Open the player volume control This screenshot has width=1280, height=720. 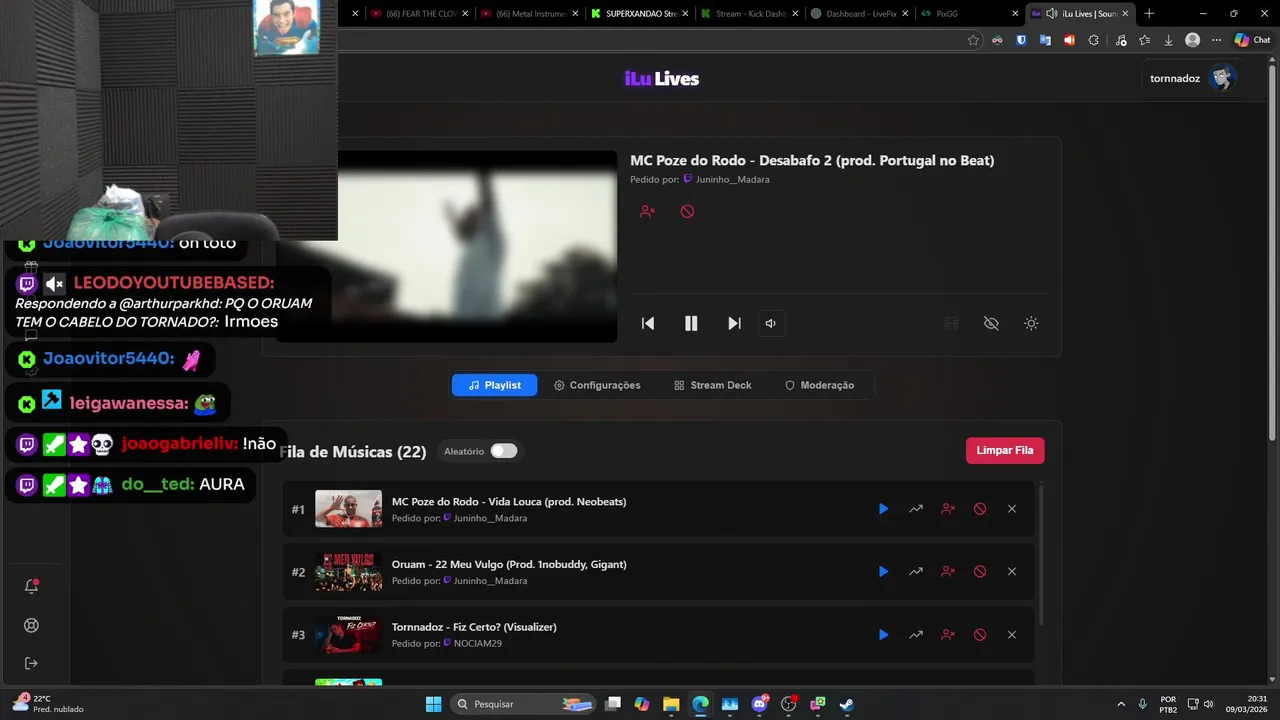771,323
